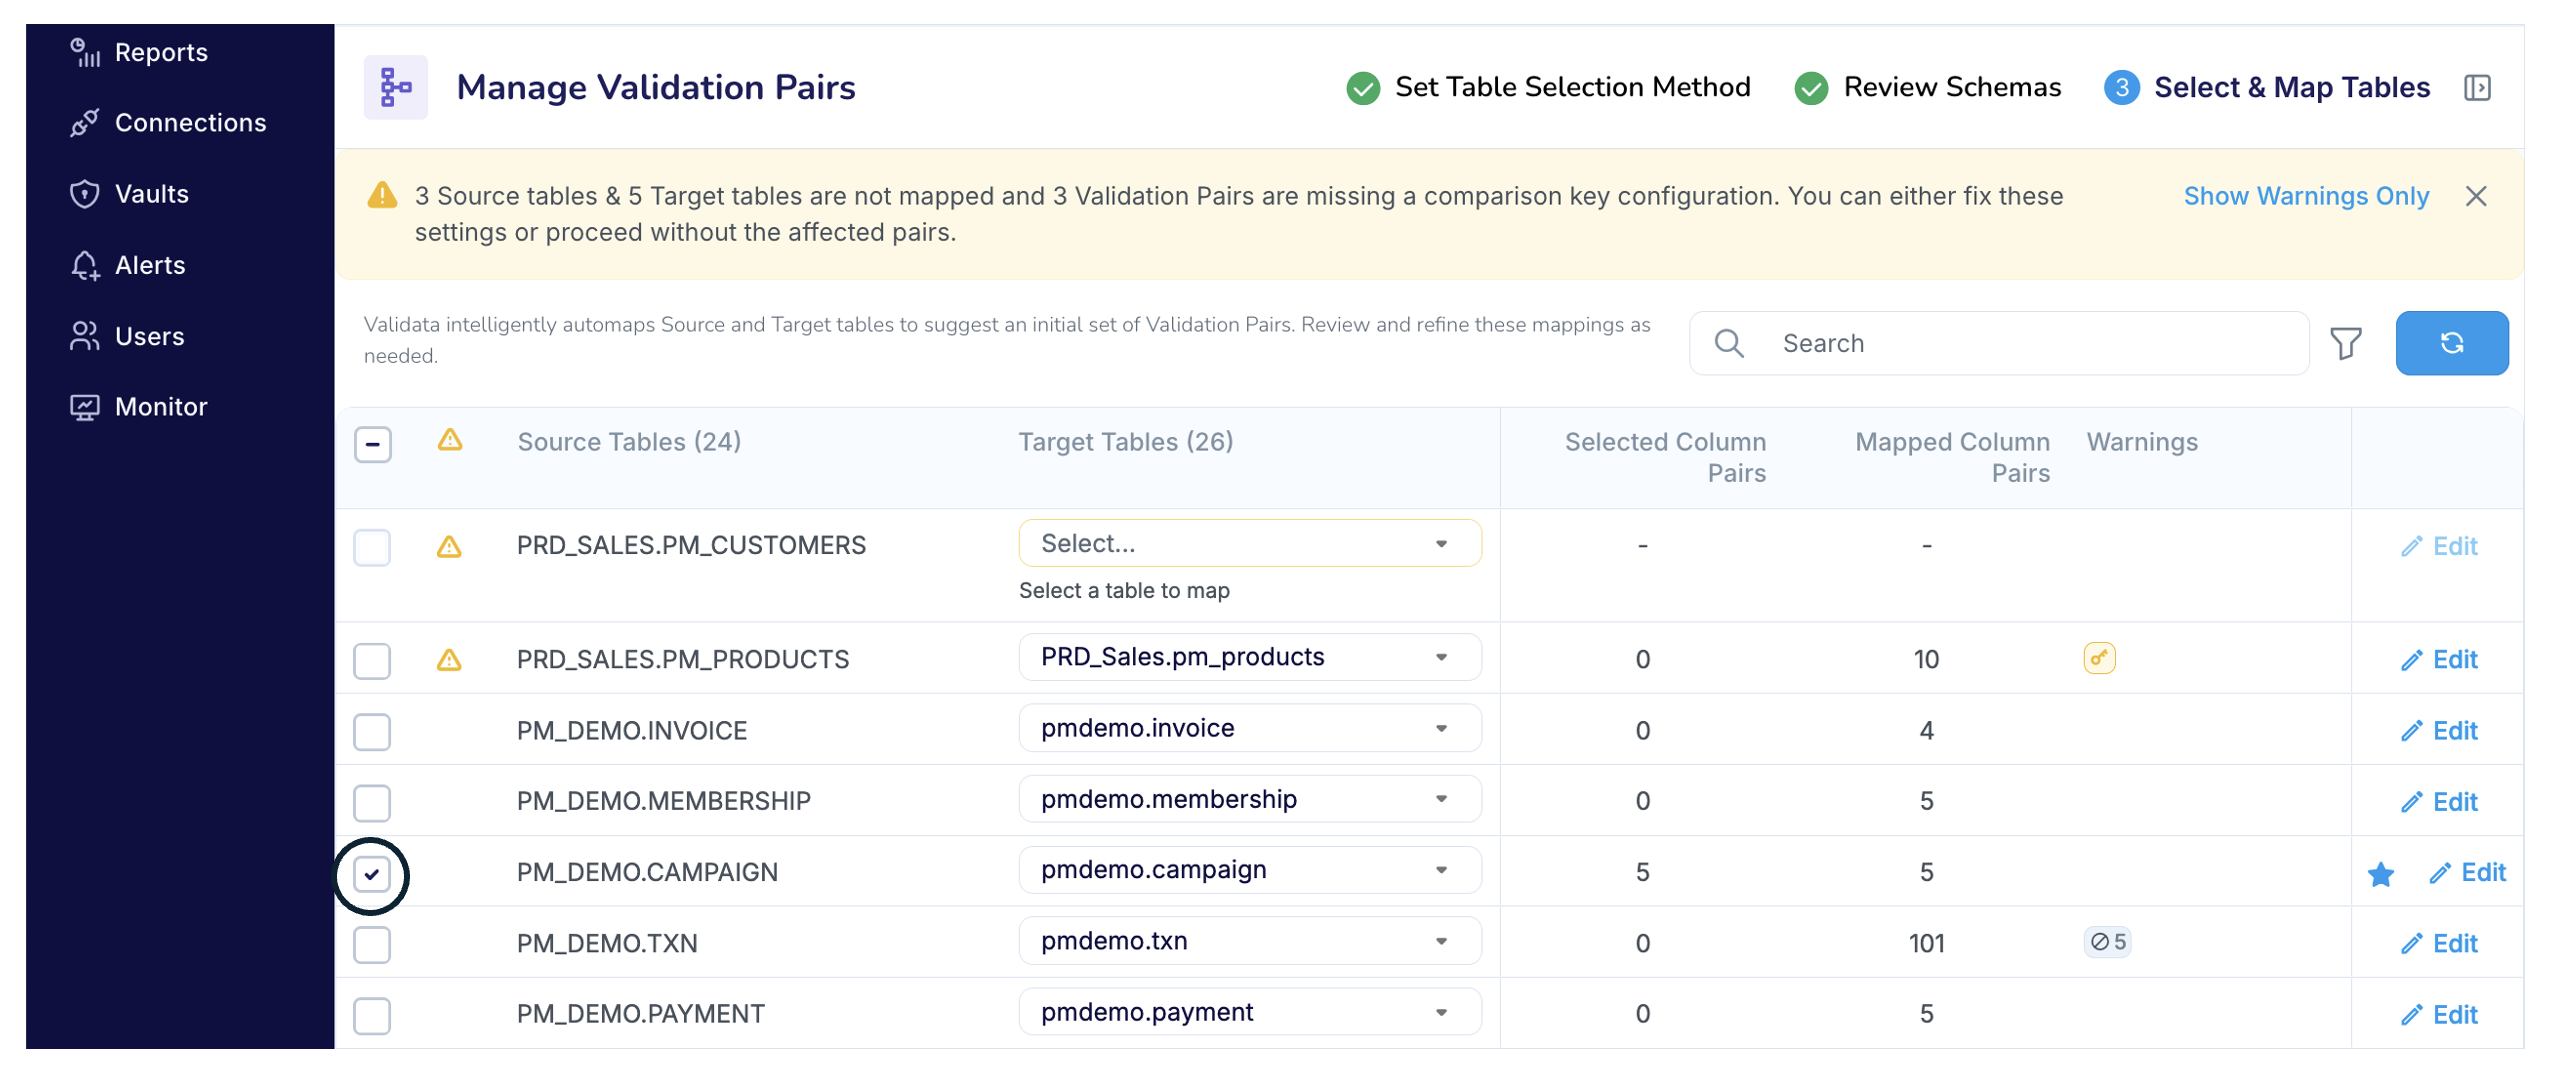Select Connections from the sidebar

click(190, 122)
